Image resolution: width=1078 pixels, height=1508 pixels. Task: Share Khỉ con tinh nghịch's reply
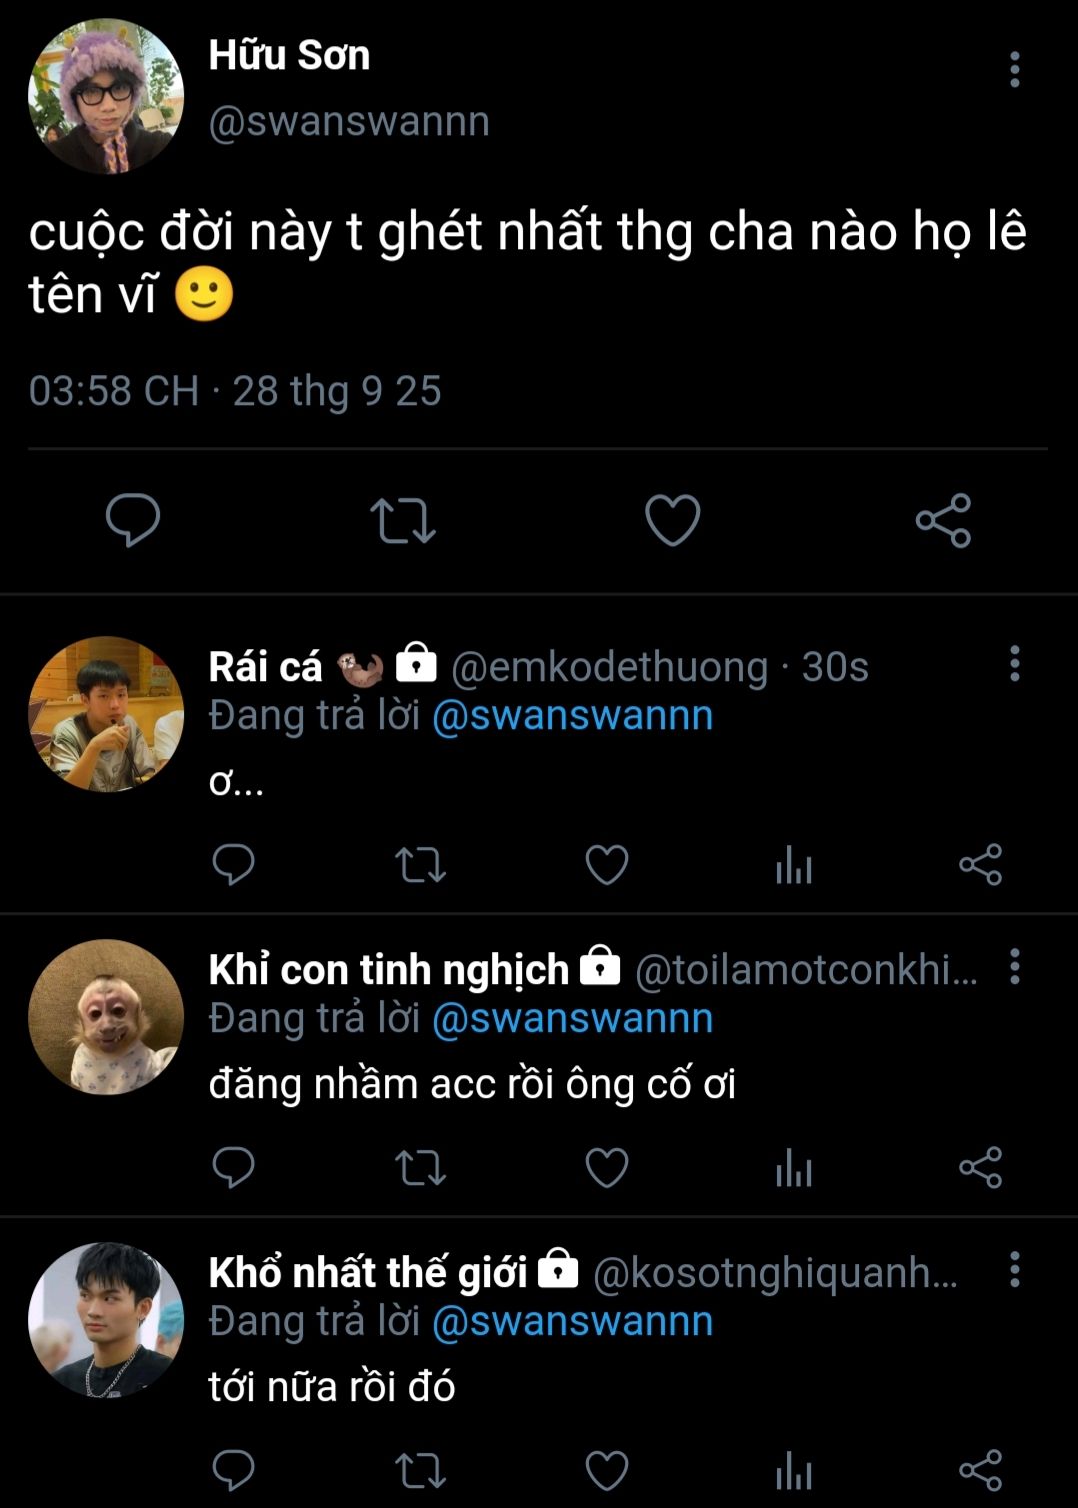[x=980, y=1168]
